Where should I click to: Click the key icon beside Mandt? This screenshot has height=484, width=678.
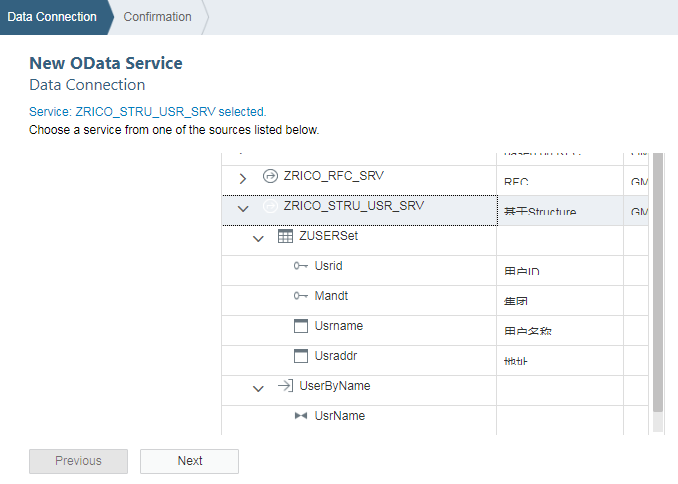point(300,296)
